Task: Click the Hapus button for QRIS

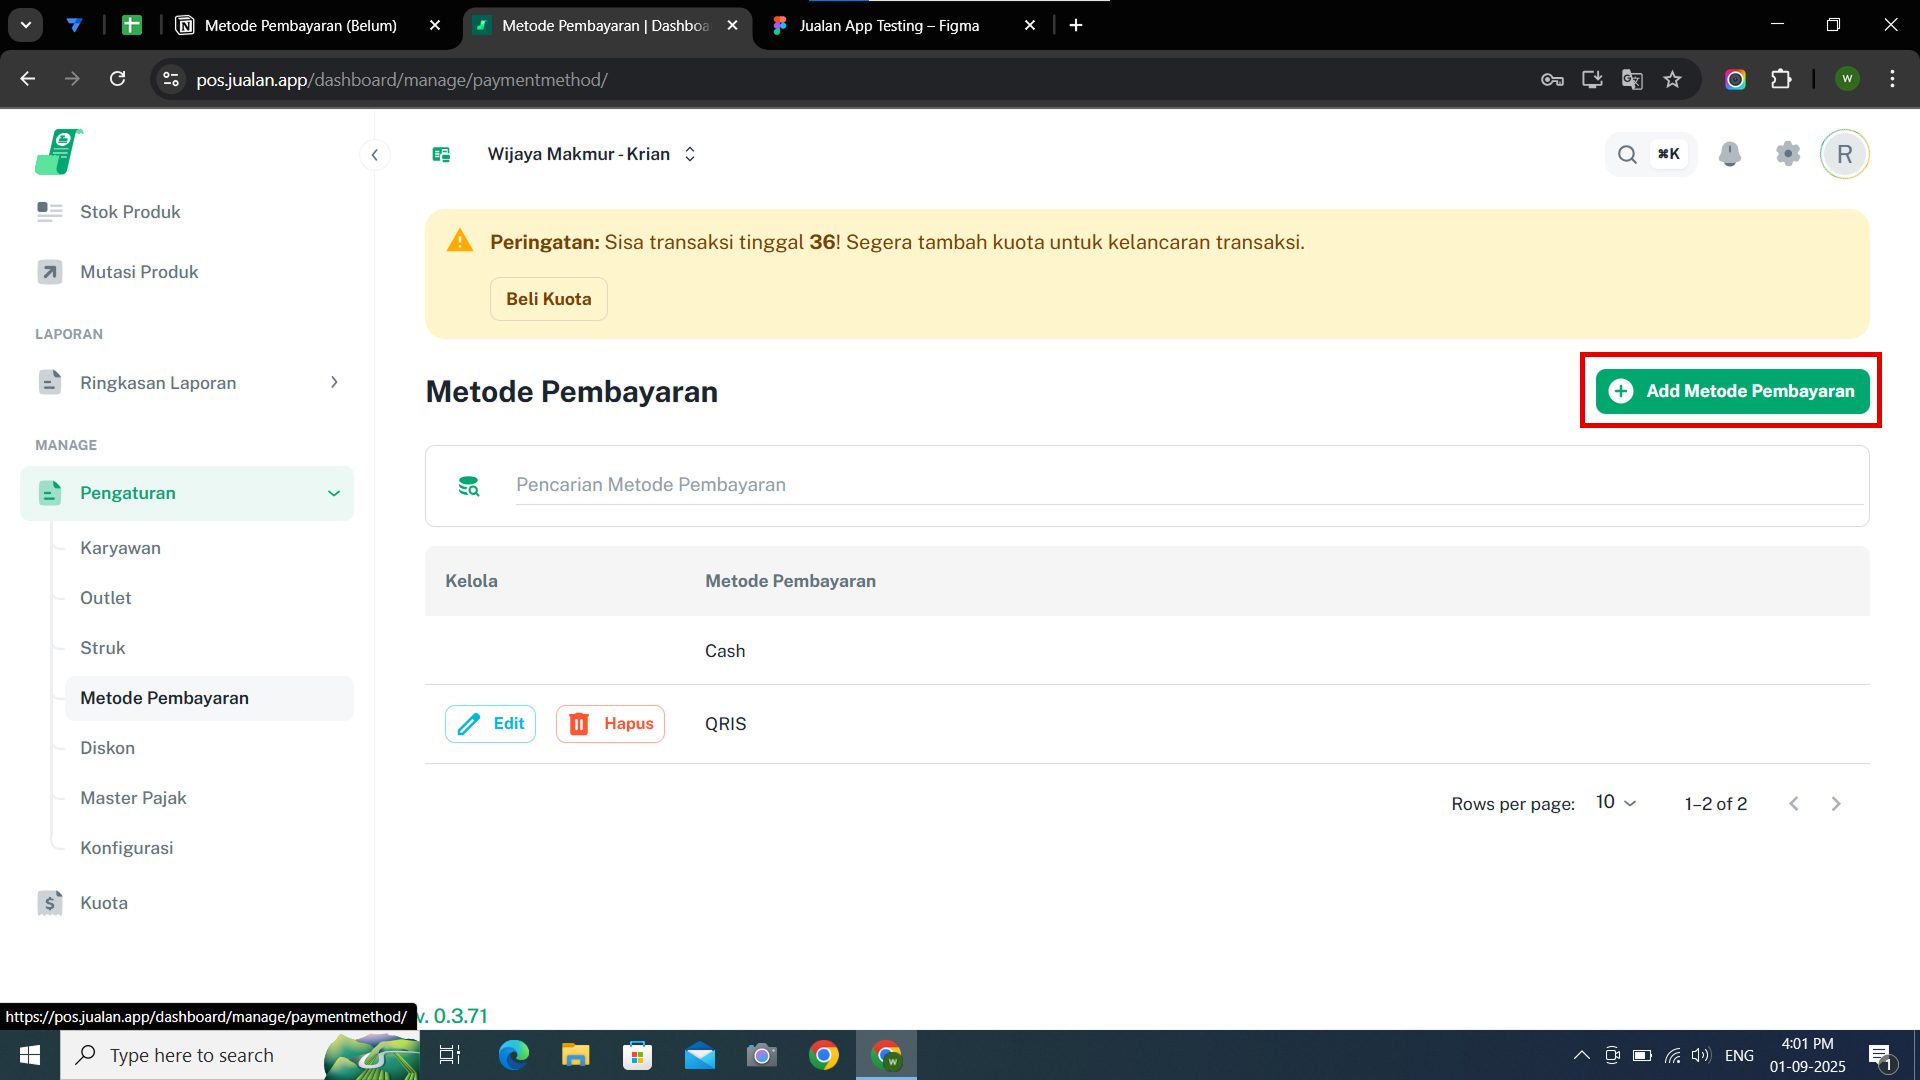Action: click(610, 724)
